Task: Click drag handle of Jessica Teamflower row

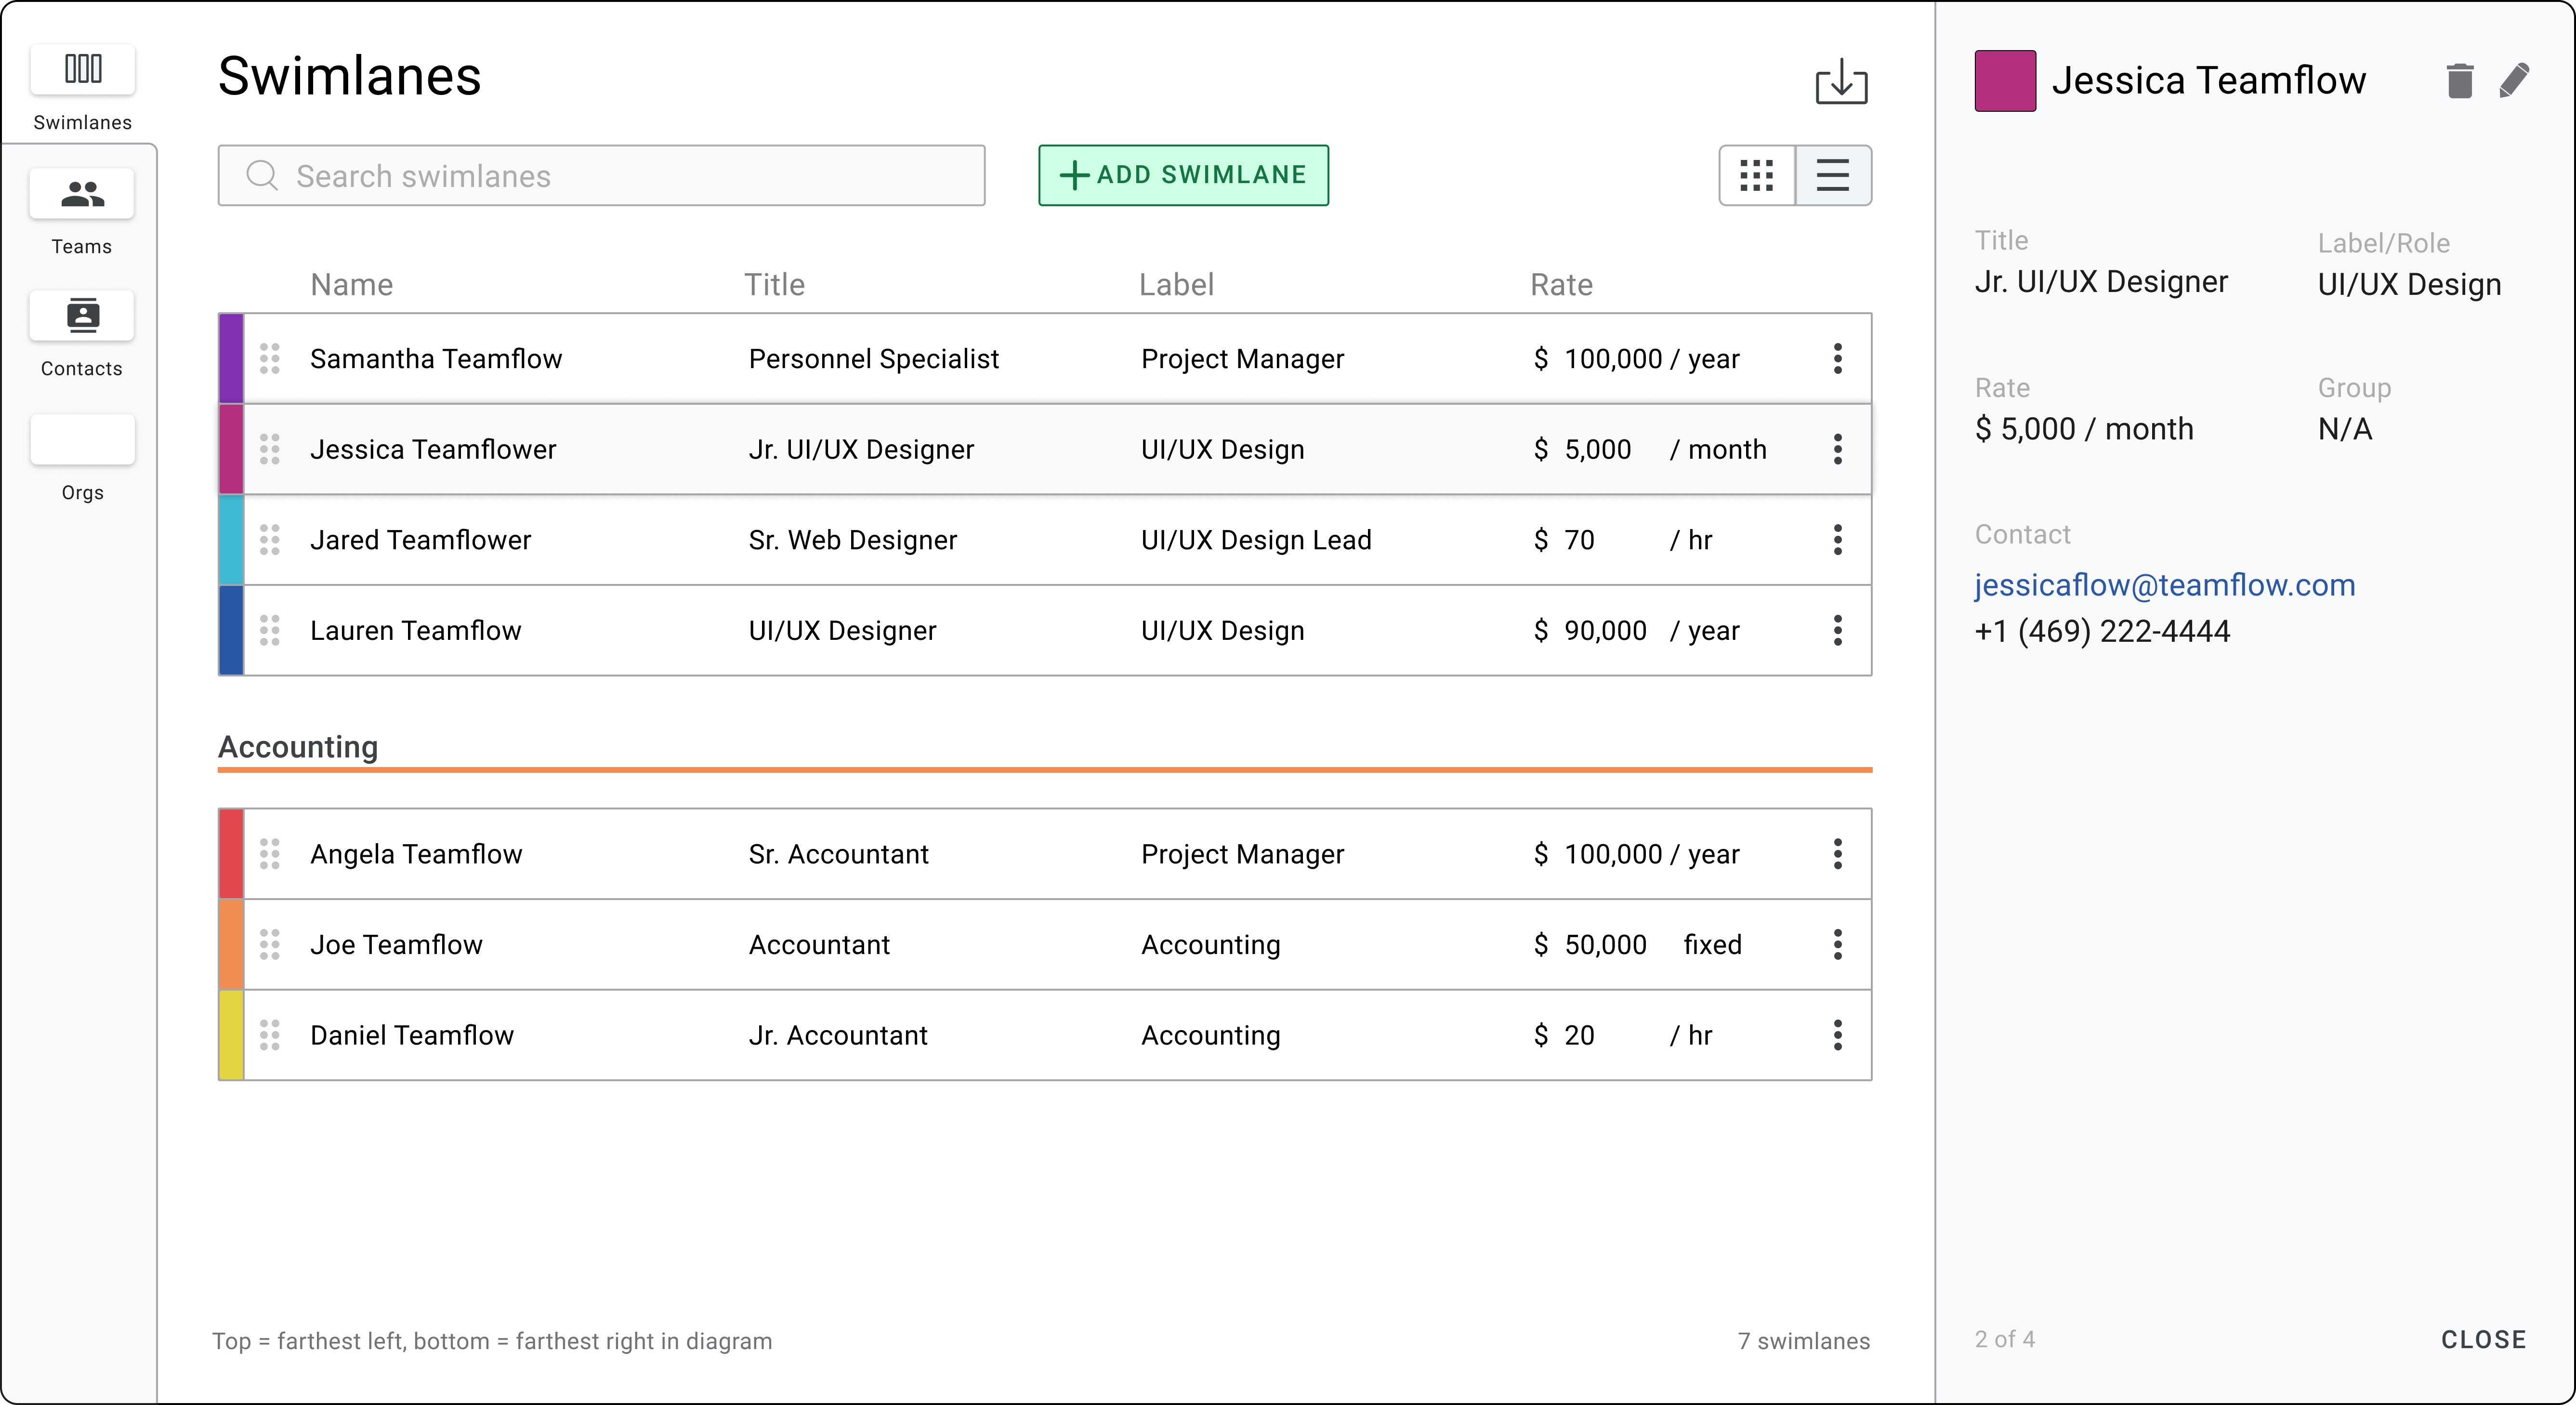Action: pos(270,449)
